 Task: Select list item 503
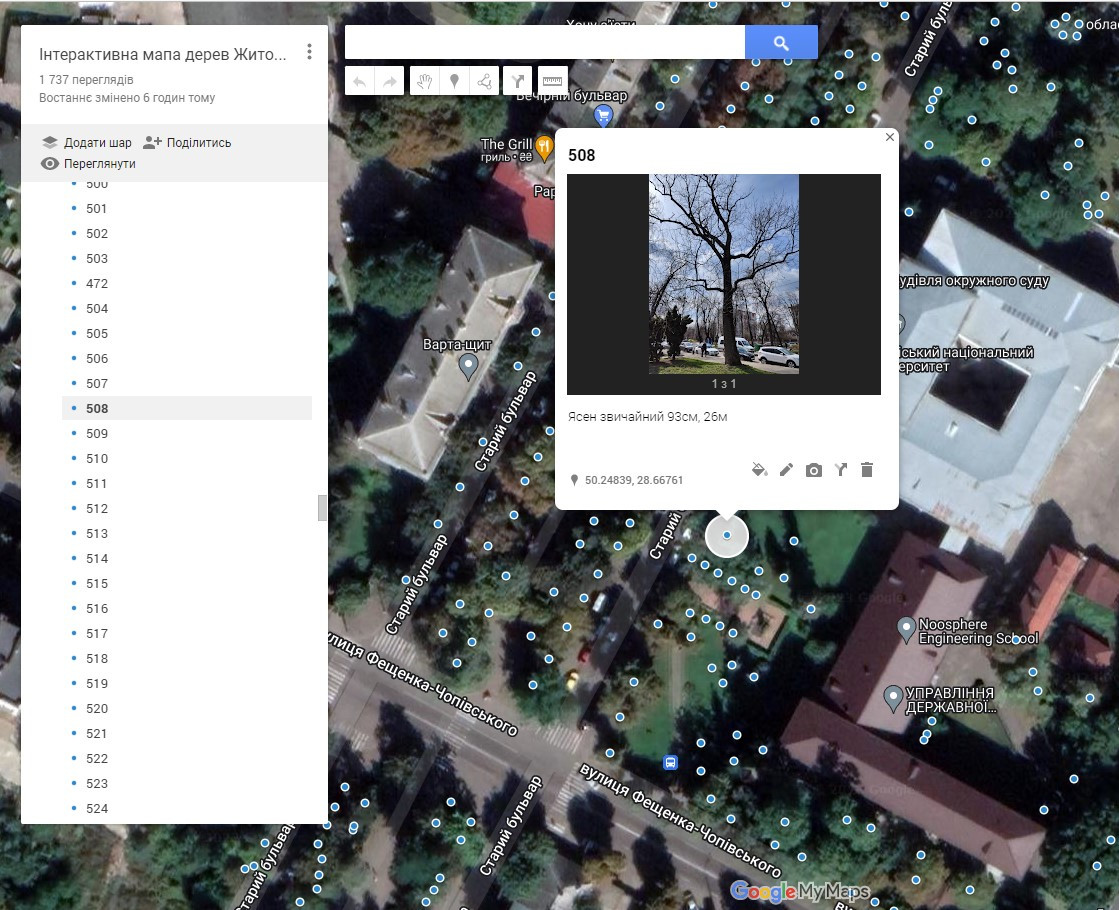[187, 258]
